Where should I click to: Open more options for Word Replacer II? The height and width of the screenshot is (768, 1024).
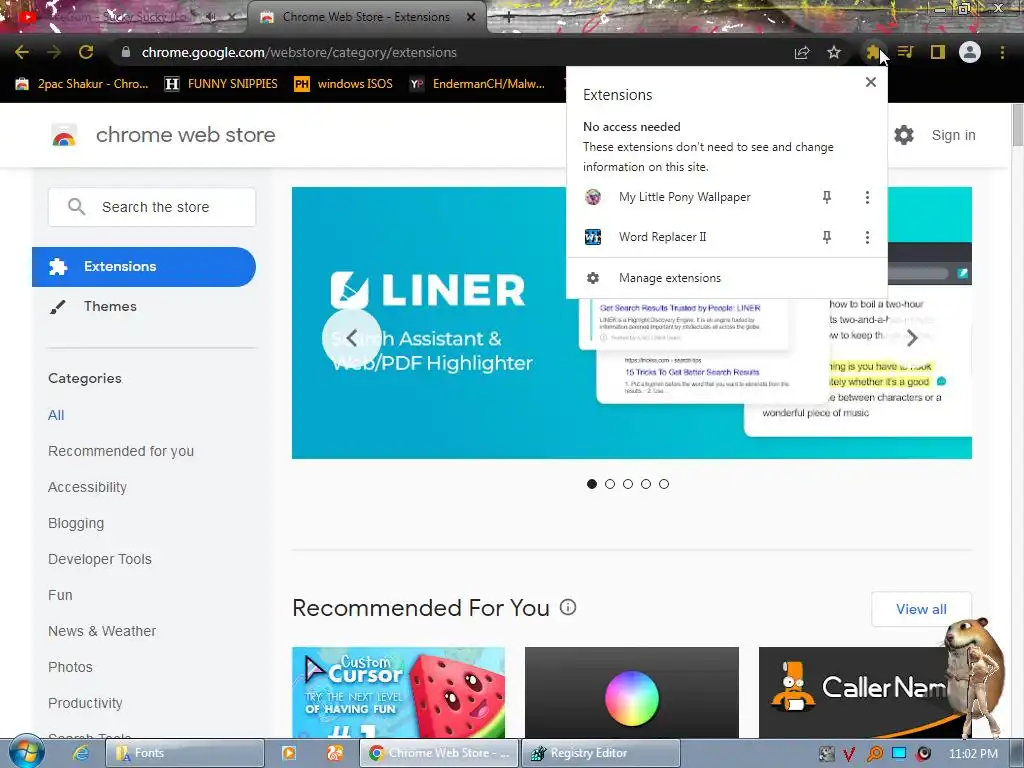pos(867,237)
